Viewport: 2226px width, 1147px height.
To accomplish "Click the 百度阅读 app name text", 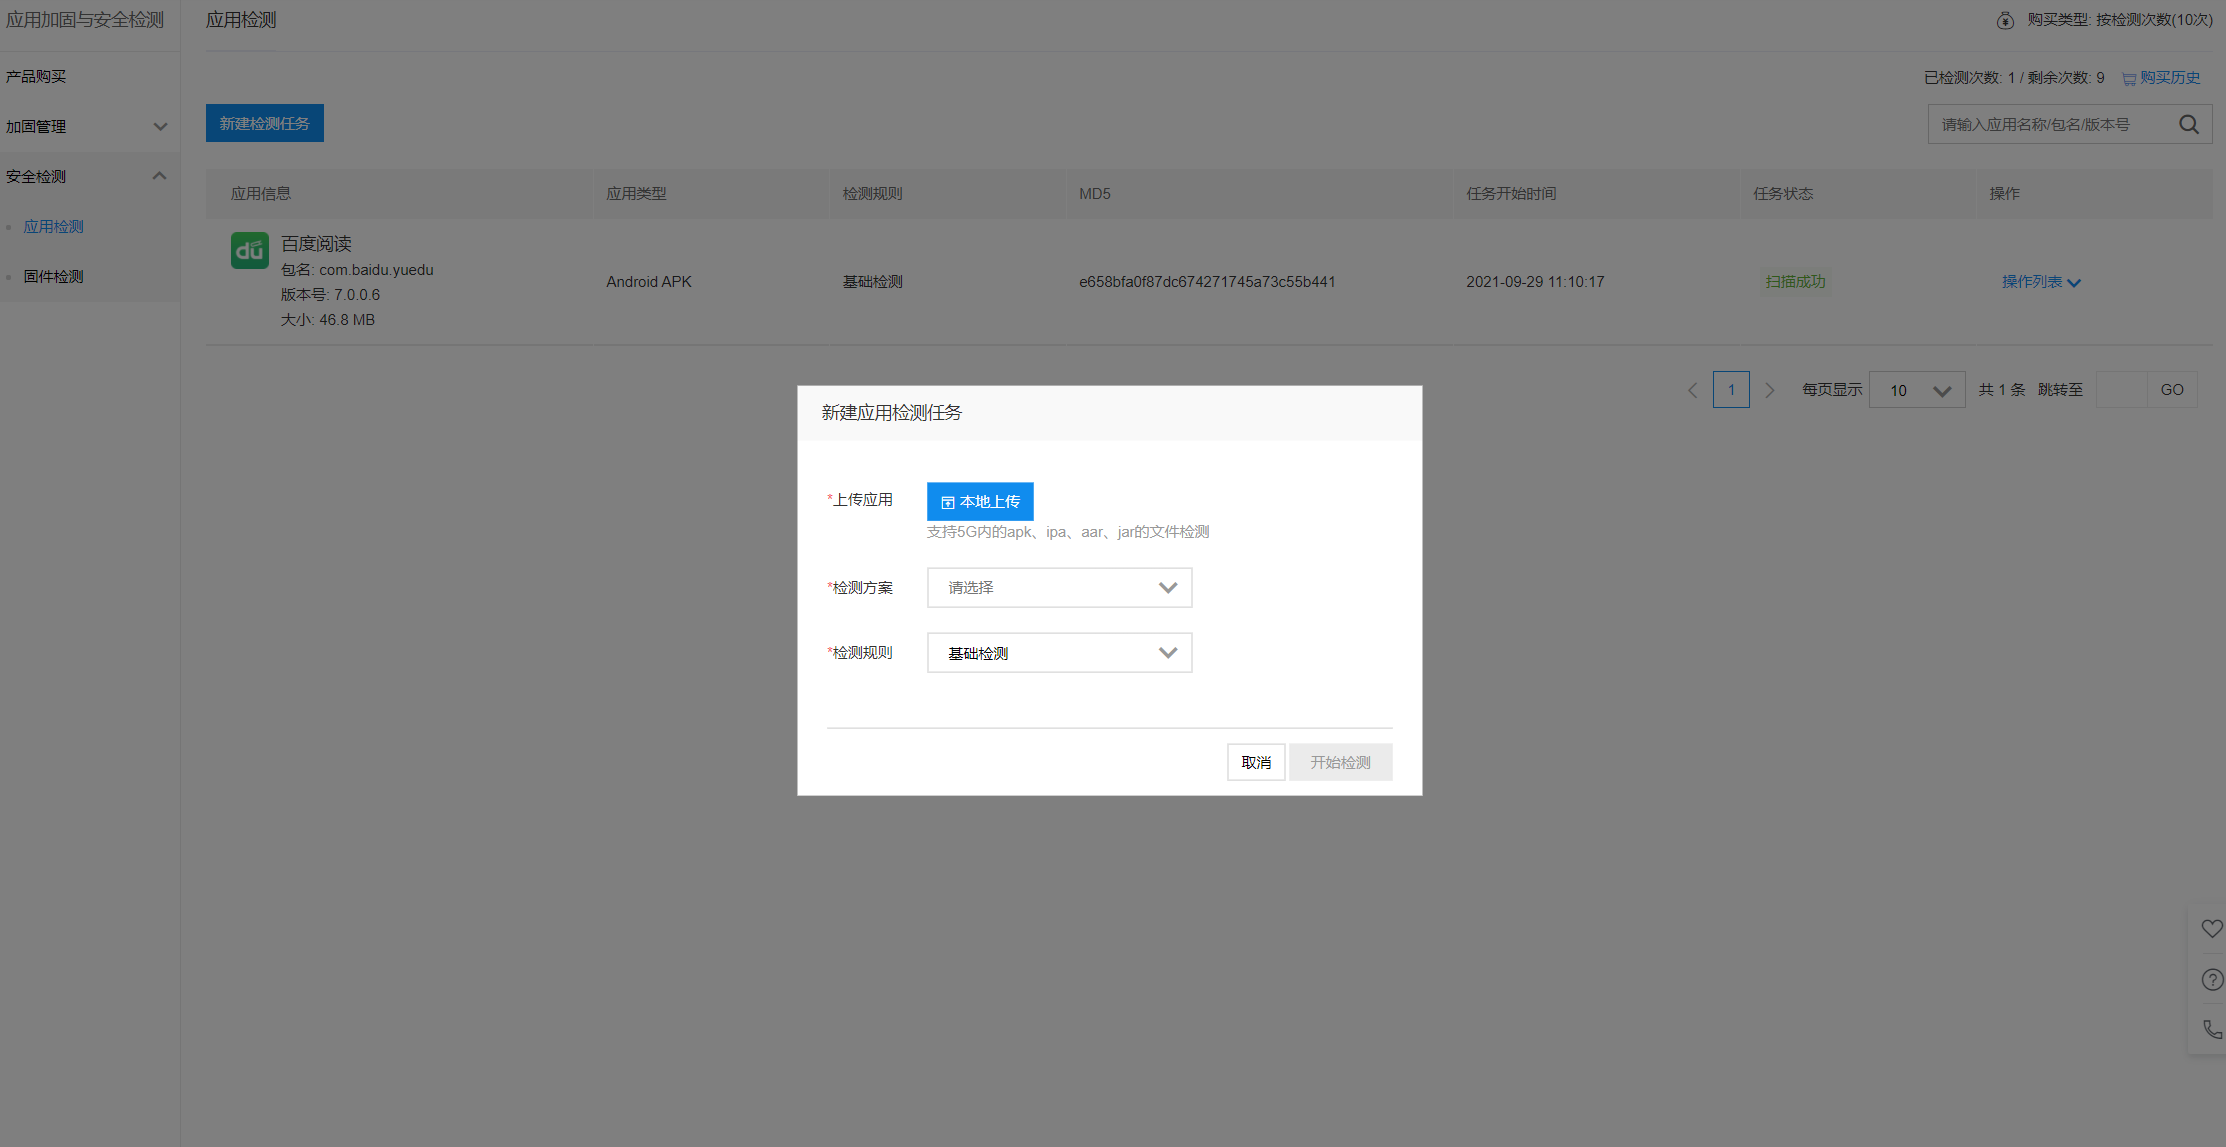I will point(316,244).
